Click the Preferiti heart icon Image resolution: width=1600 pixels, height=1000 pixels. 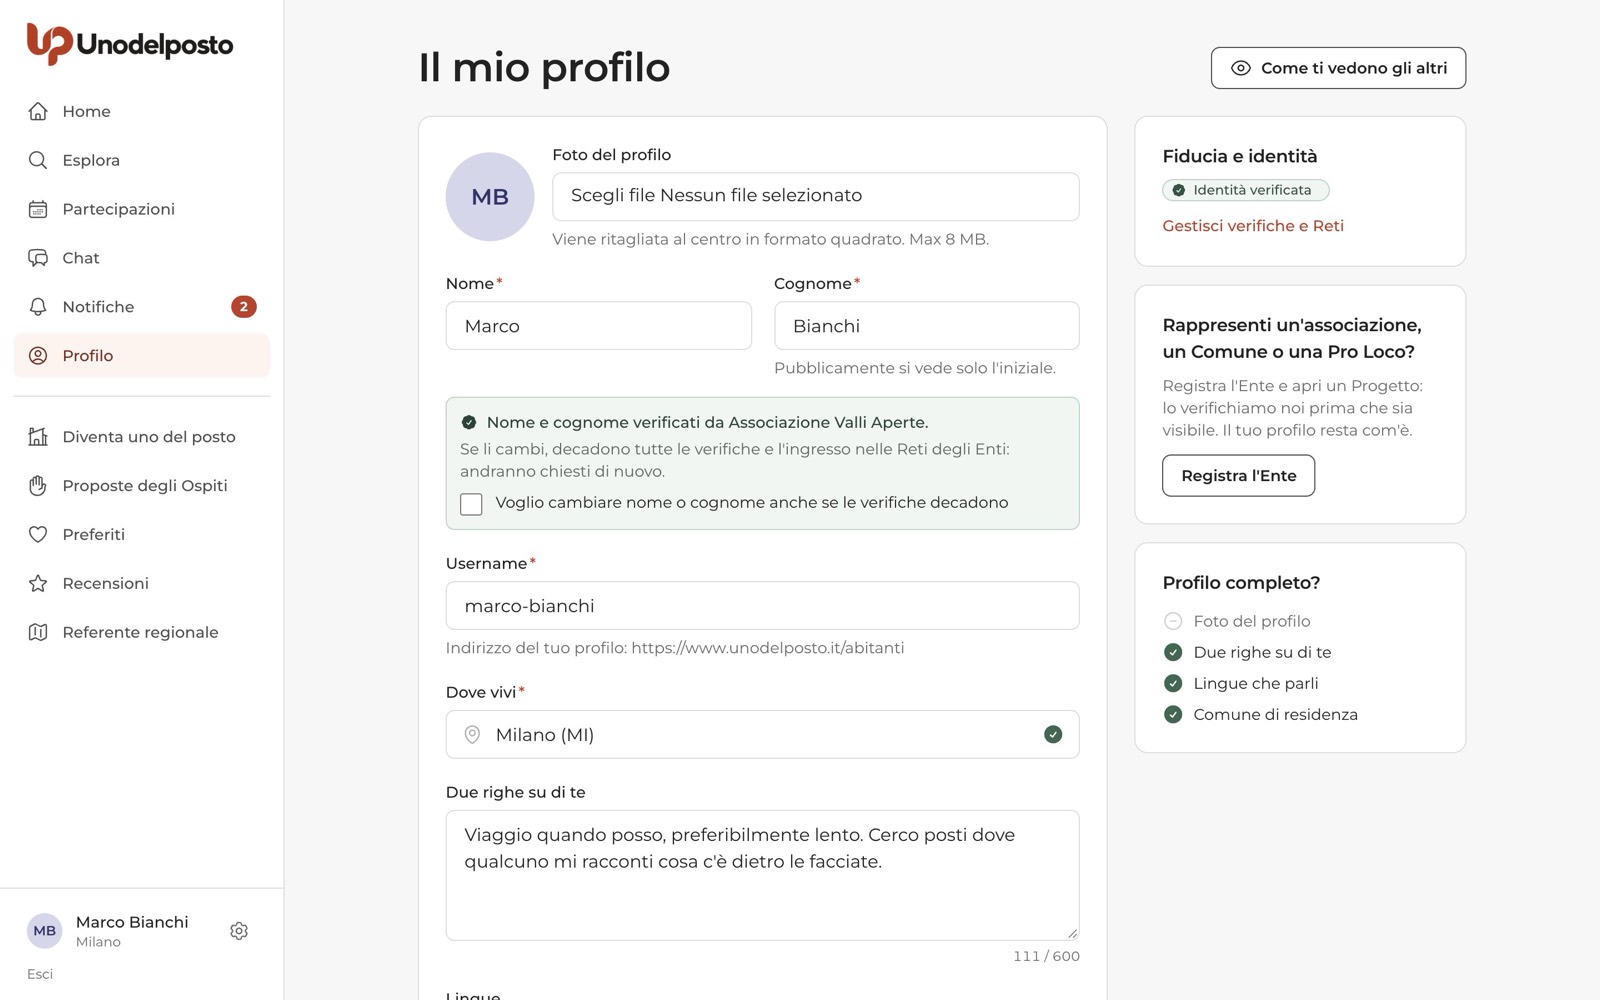pos(38,535)
